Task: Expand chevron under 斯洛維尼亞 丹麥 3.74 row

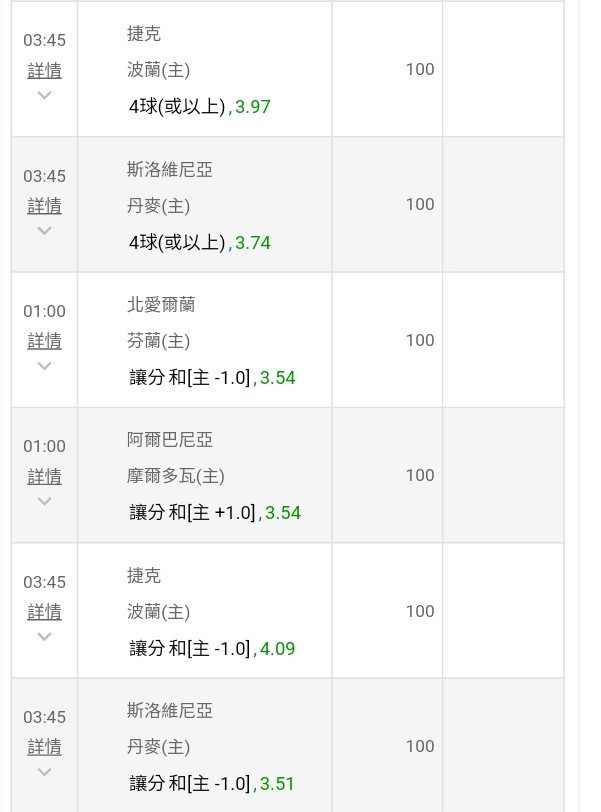Action: (x=45, y=230)
